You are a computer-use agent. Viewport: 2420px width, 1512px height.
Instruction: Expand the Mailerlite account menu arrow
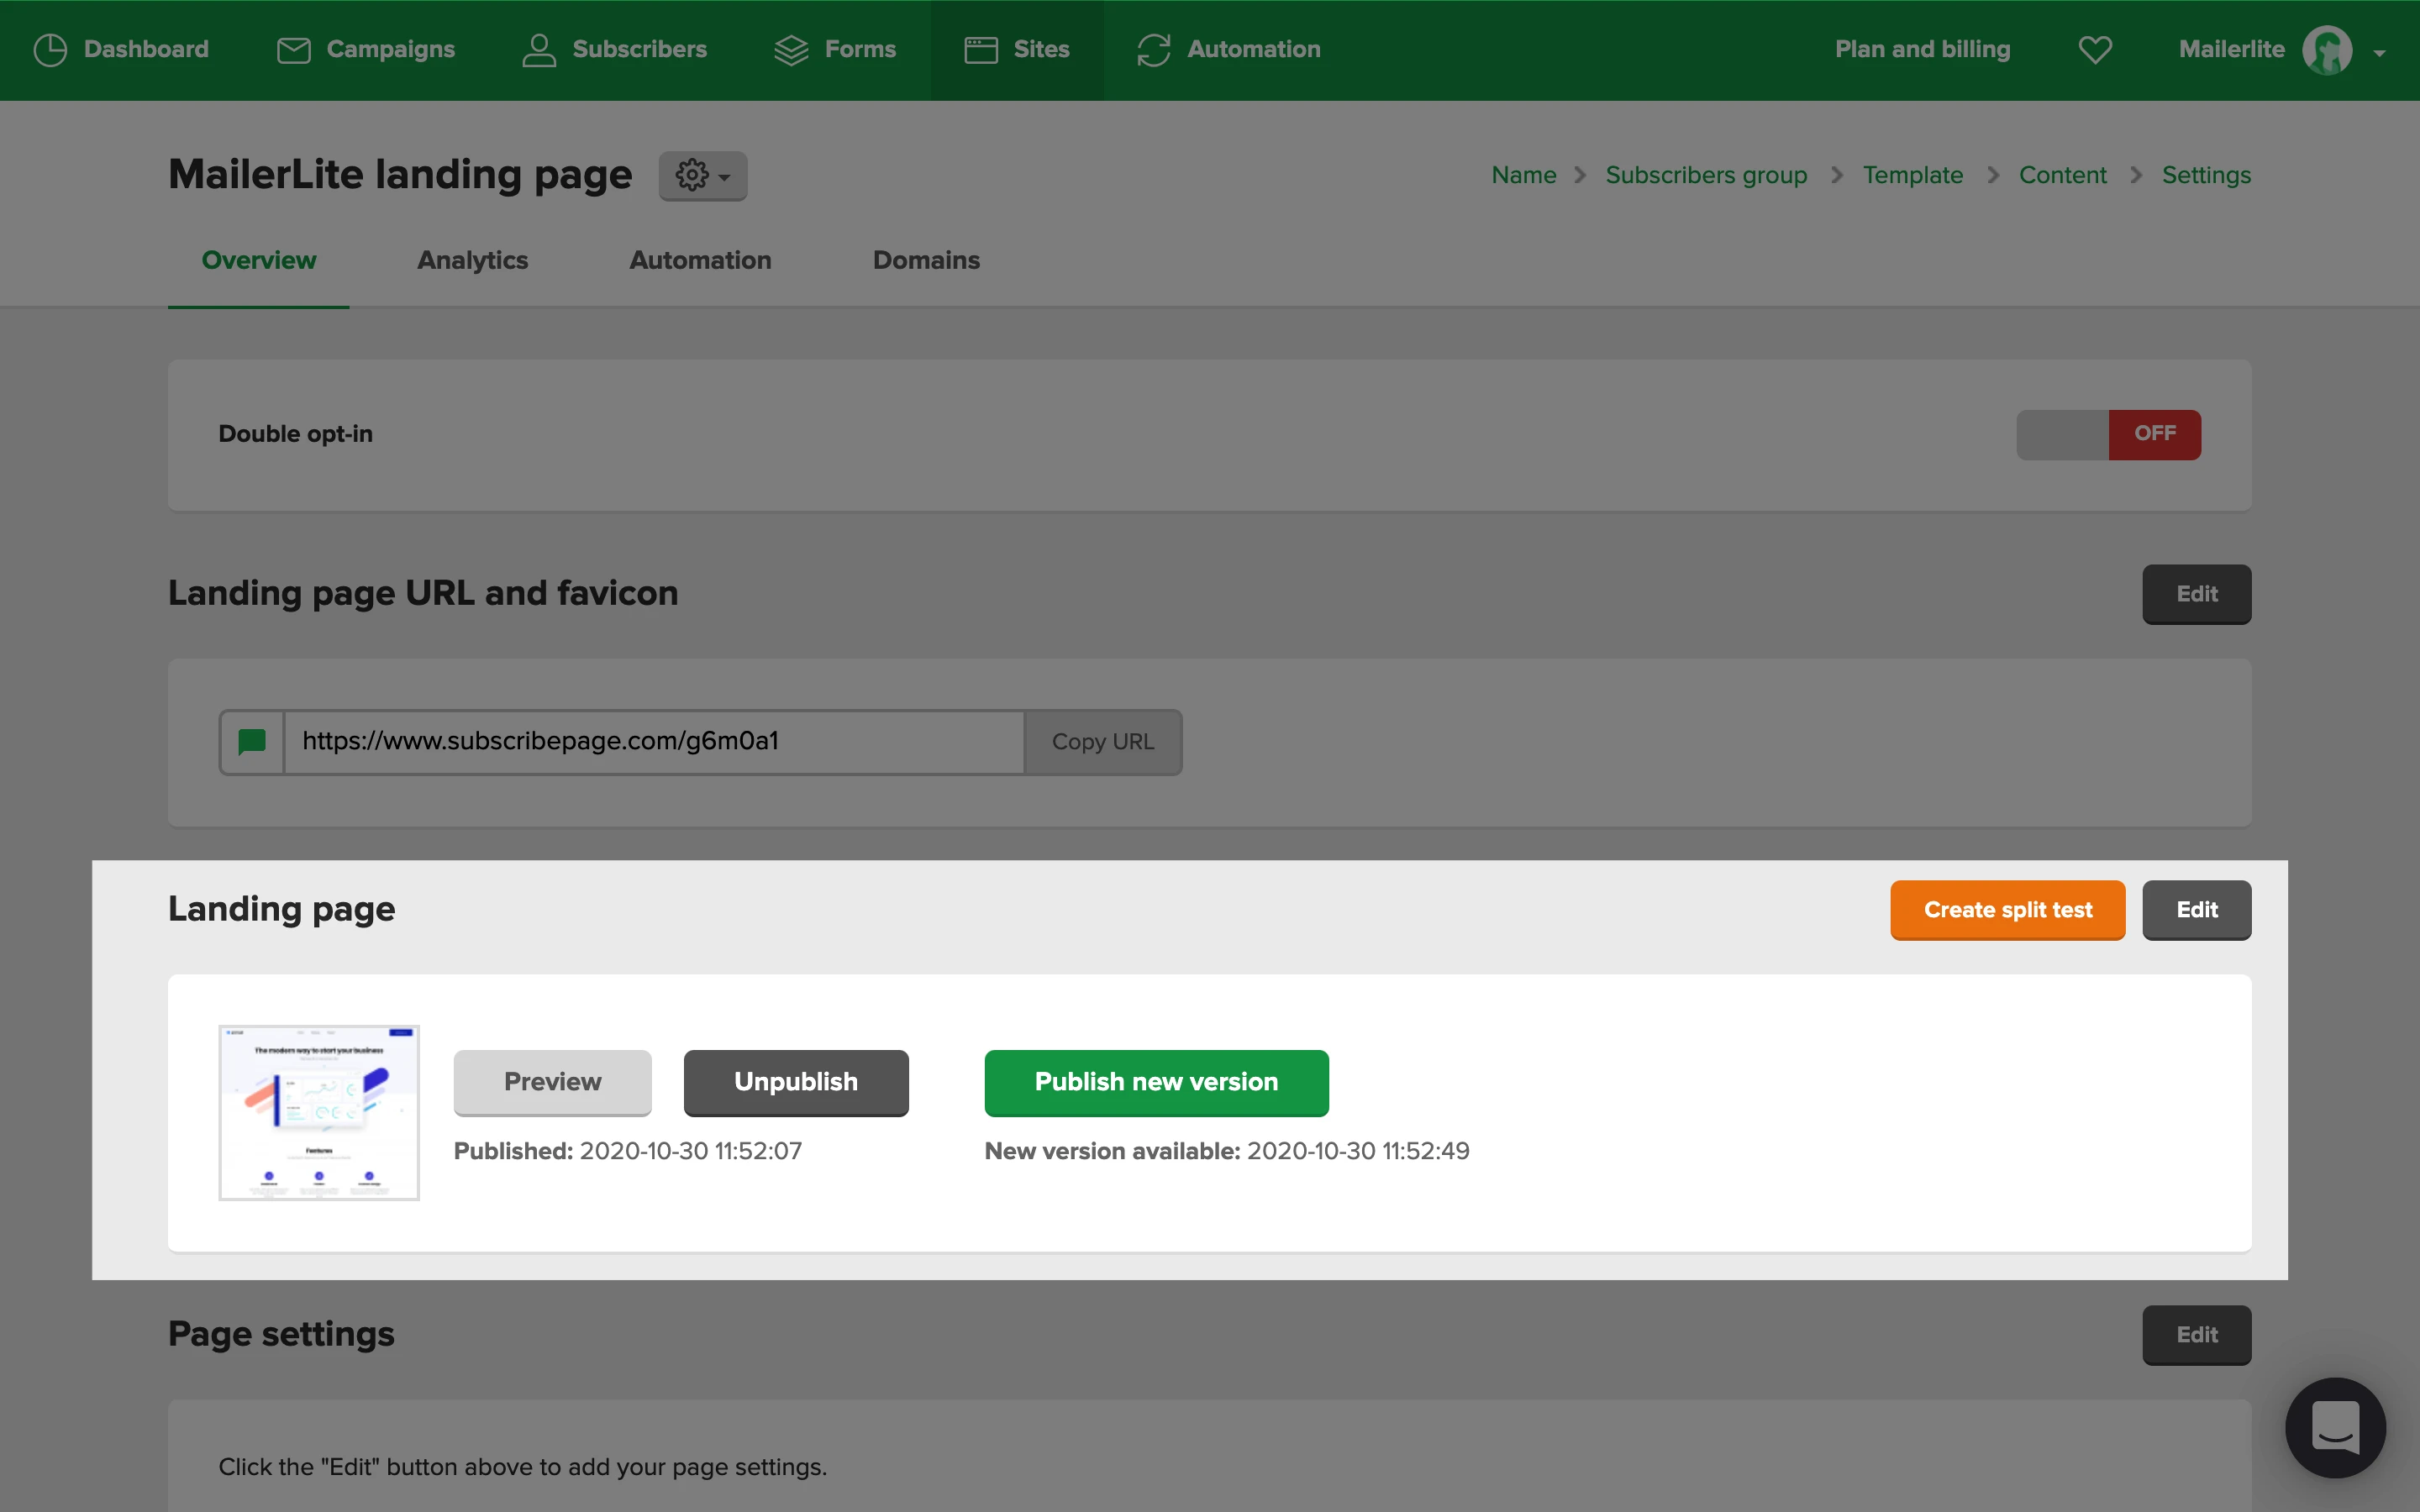(x=2379, y=53)
